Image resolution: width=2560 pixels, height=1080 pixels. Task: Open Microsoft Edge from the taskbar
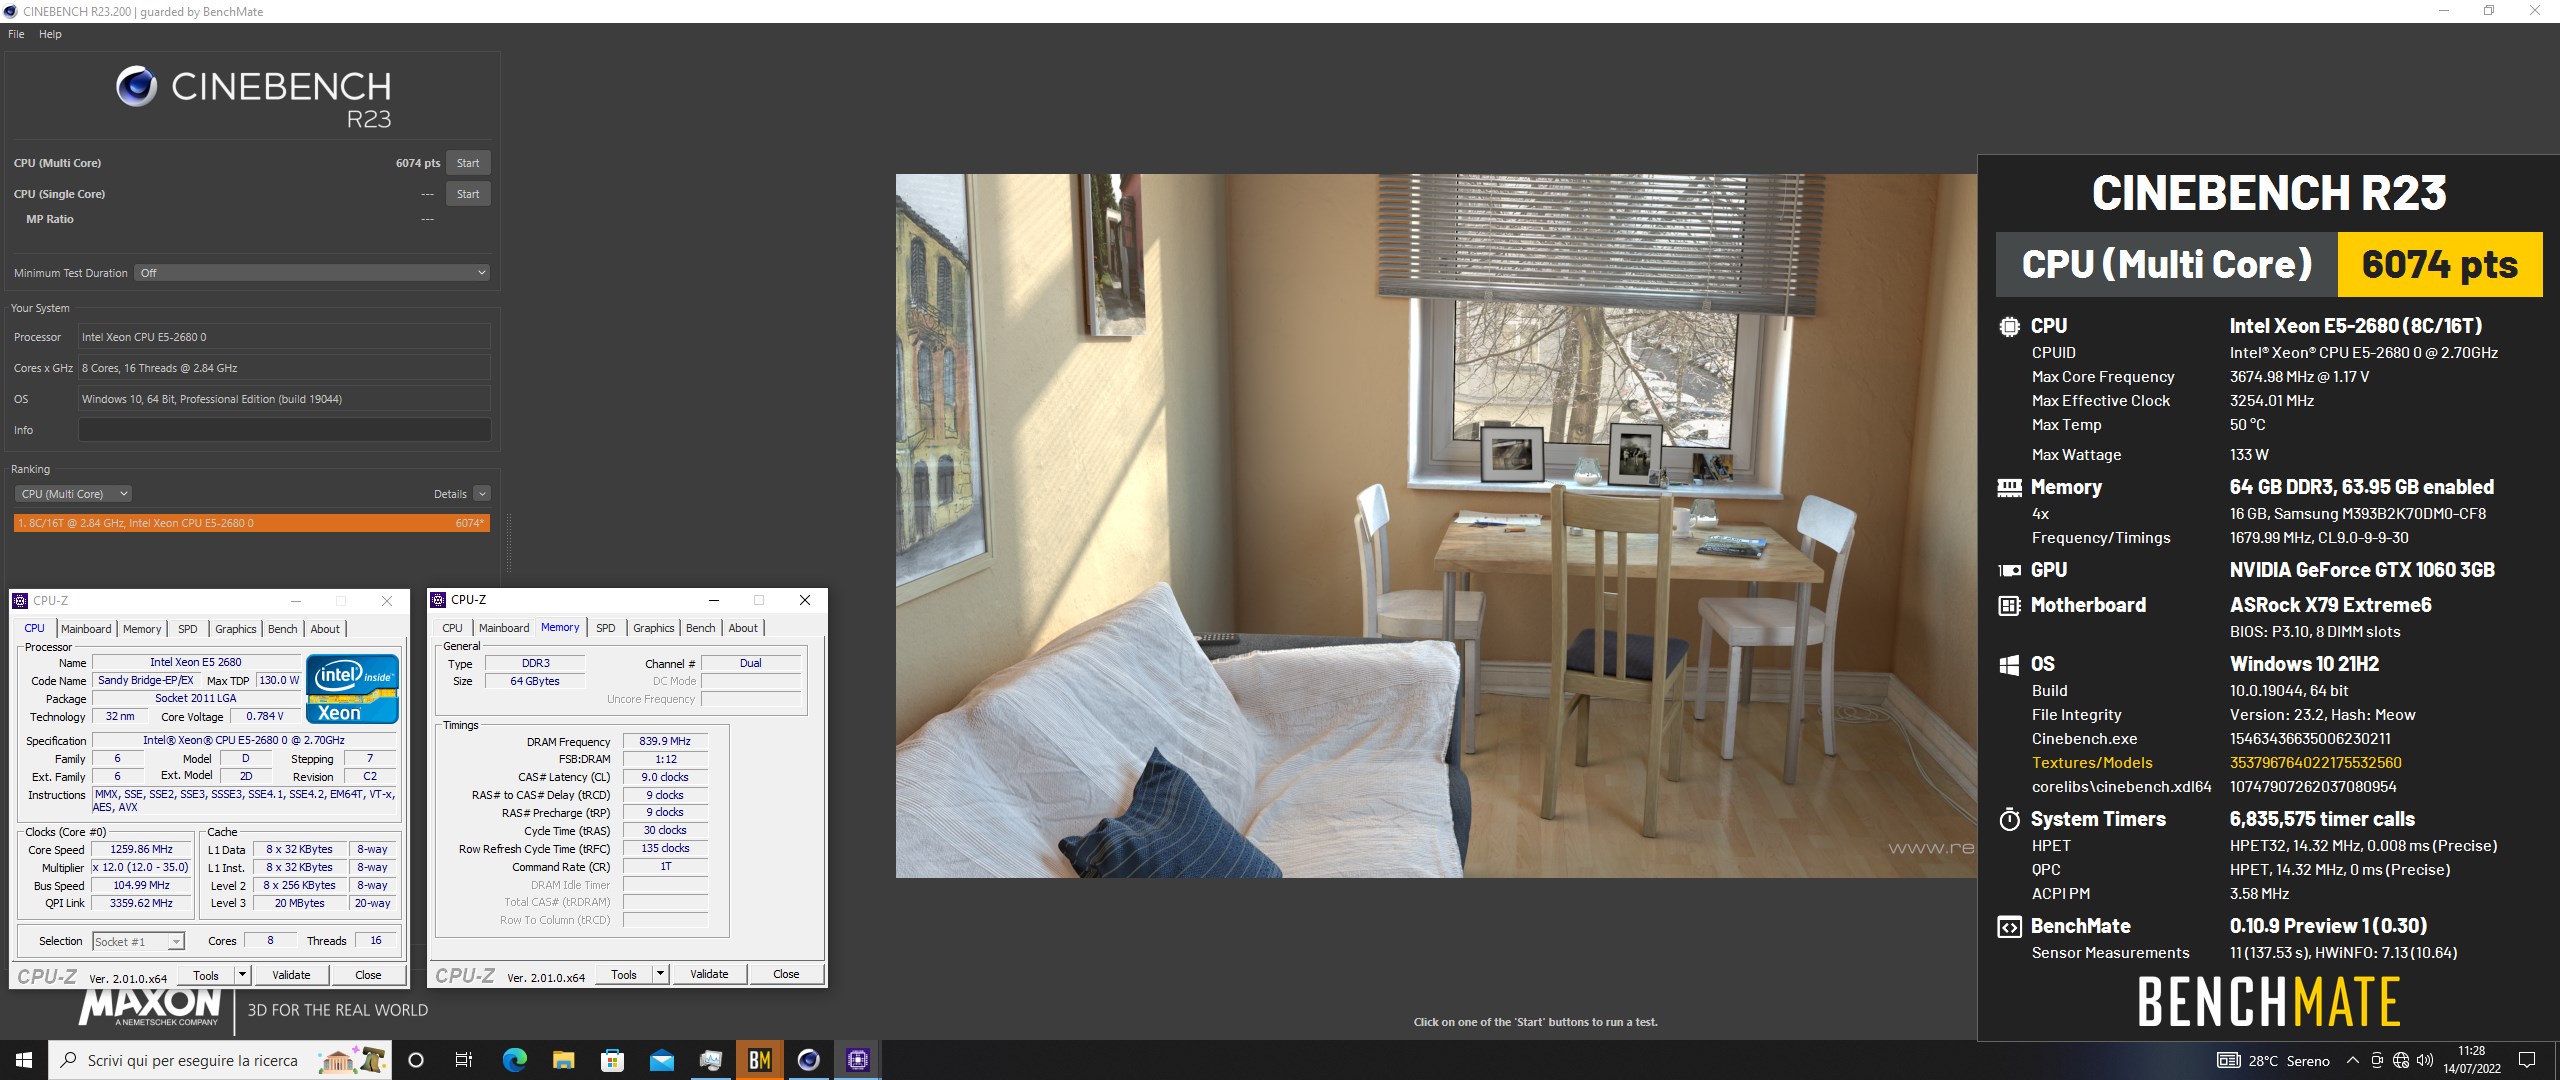pyautogui.click(x=514, y=1060)
